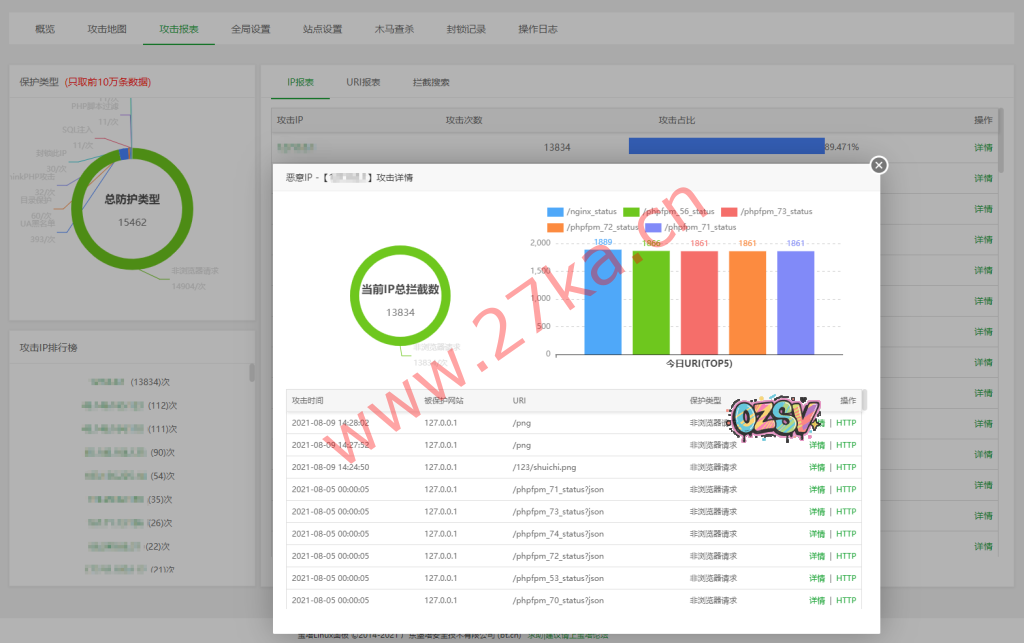Viewport: 1024px width, 643px height.
Task: Open the 拦截搜索 sub-tab
Action: coord(431,82)
